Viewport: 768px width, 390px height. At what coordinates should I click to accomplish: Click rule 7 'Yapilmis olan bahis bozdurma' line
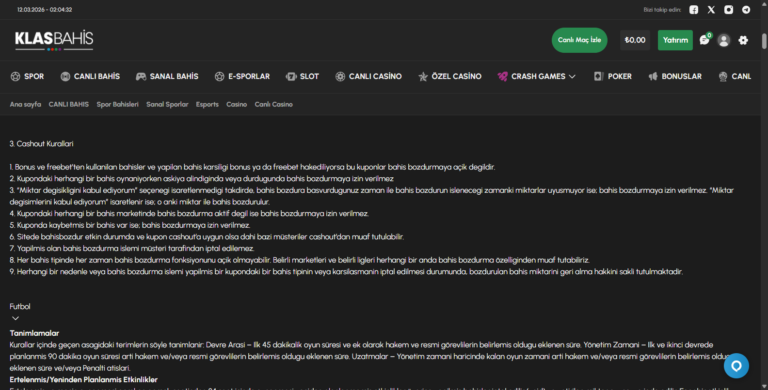point(132,248)
